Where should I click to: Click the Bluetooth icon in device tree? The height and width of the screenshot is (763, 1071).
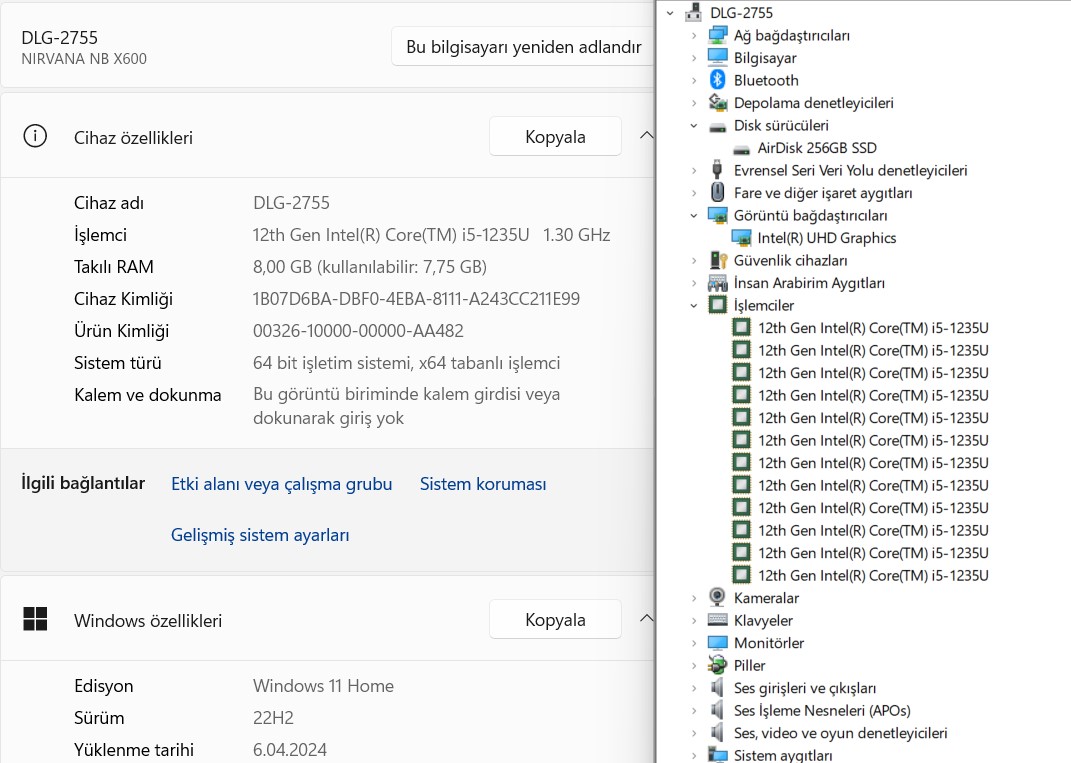click(717, 80)
